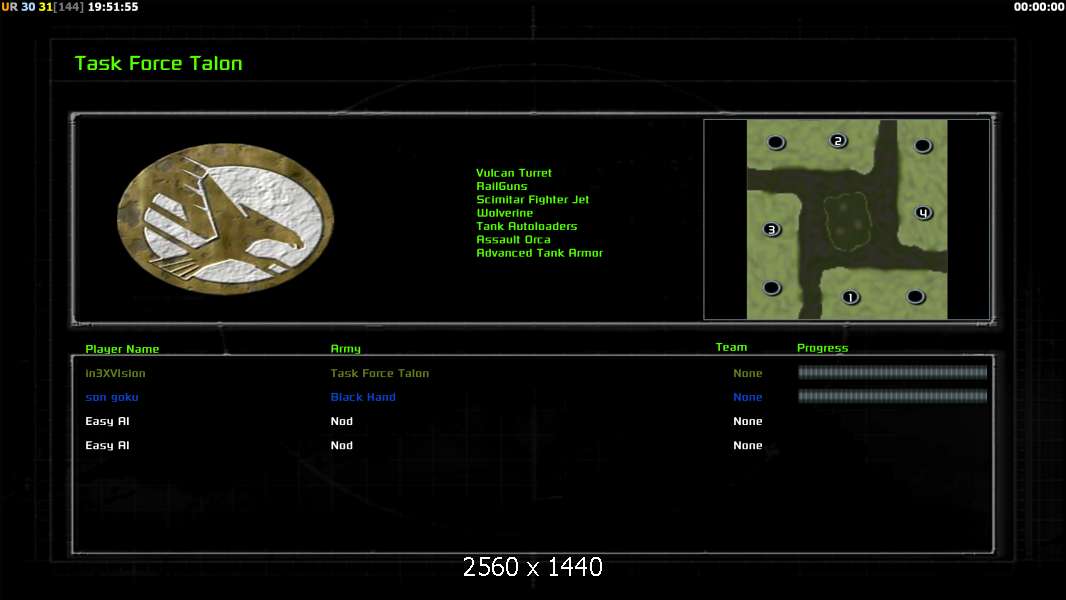This screenshot has width=1066, height=600.
Task: Select start position 1 on the minimap
Action: click(x=850, y=297)
